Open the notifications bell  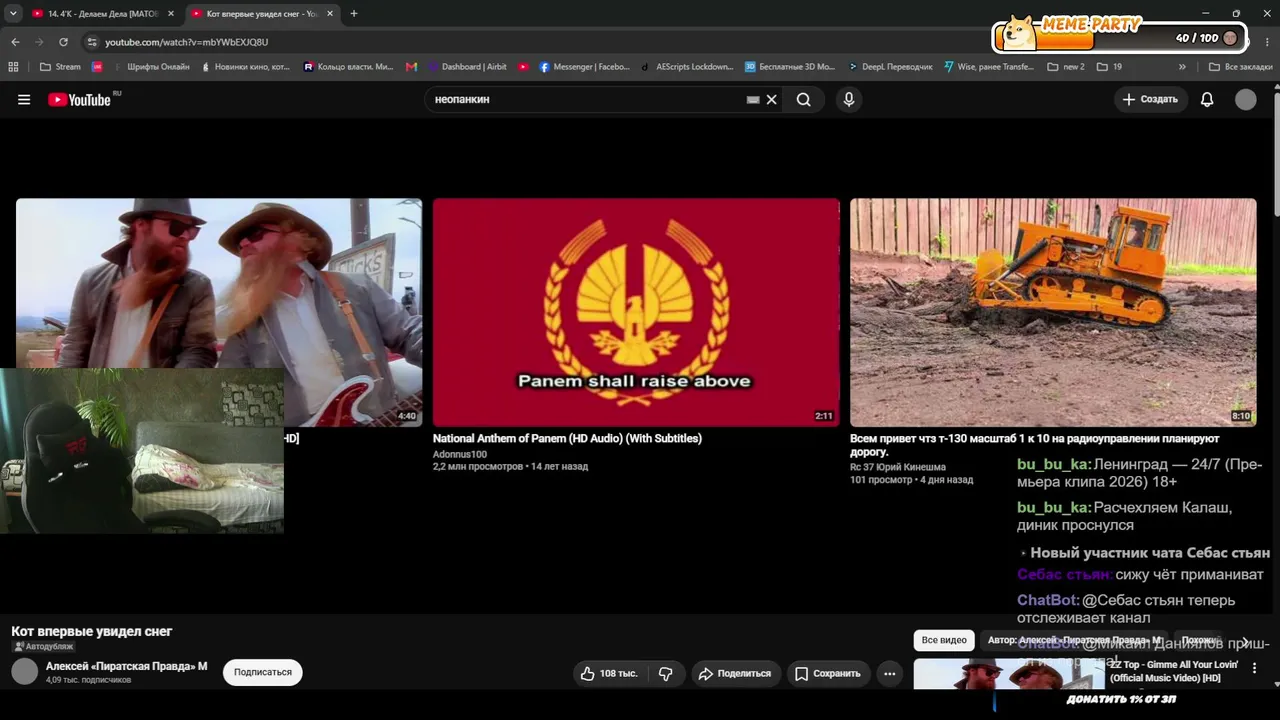(1207, 100)
